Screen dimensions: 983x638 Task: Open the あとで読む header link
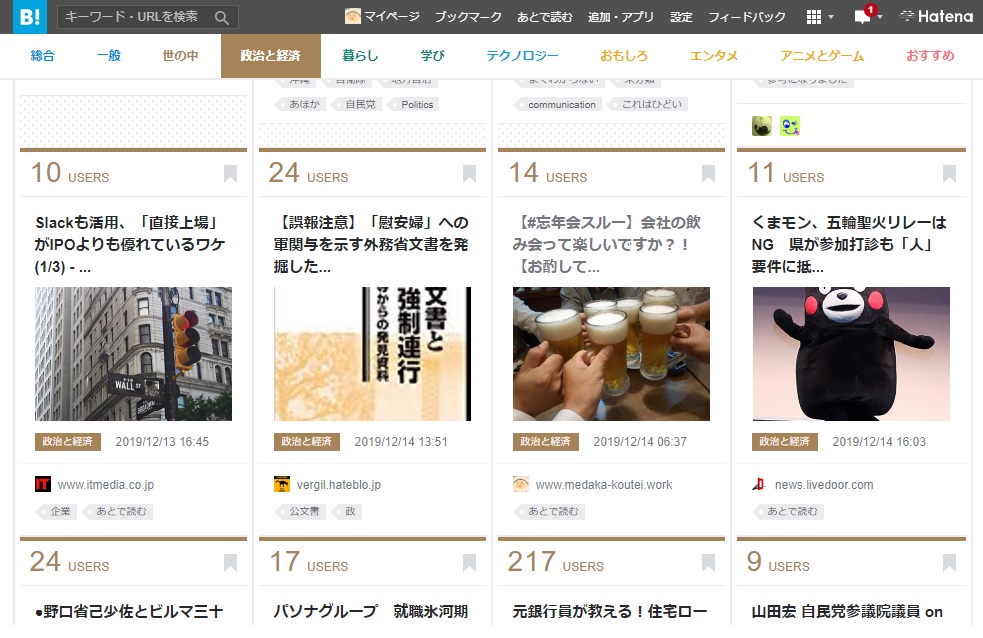[x=545, y=17]
